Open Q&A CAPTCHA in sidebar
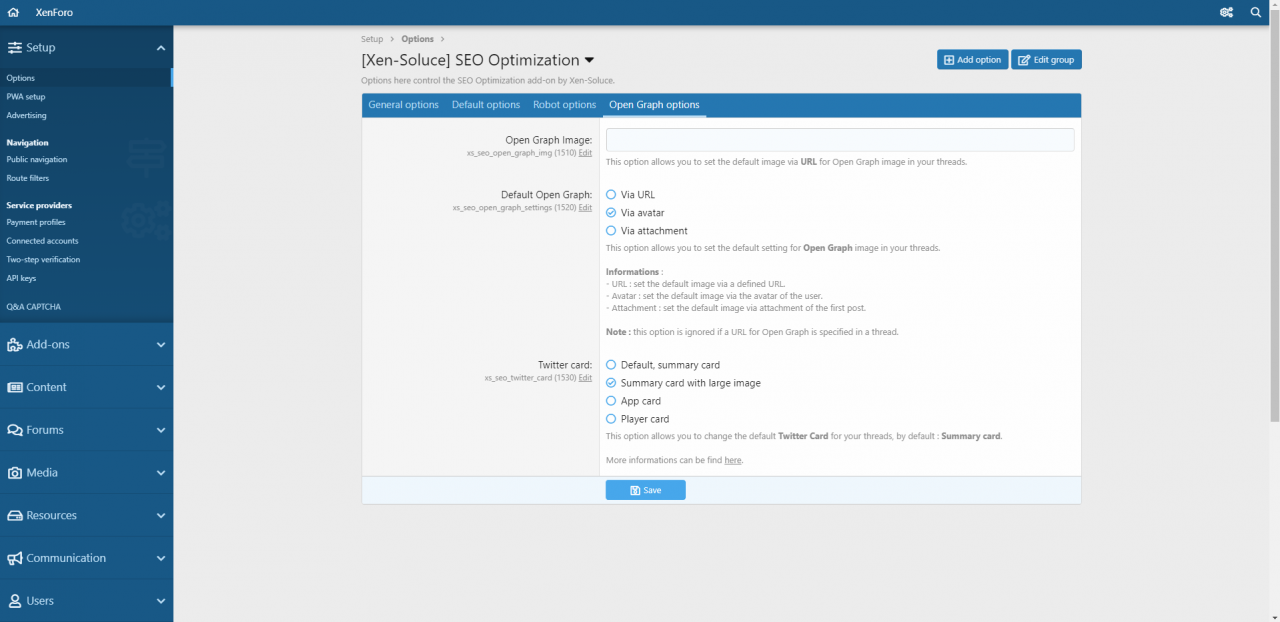This screenshot has width=1280, height=622. click(x=86, y=307)
